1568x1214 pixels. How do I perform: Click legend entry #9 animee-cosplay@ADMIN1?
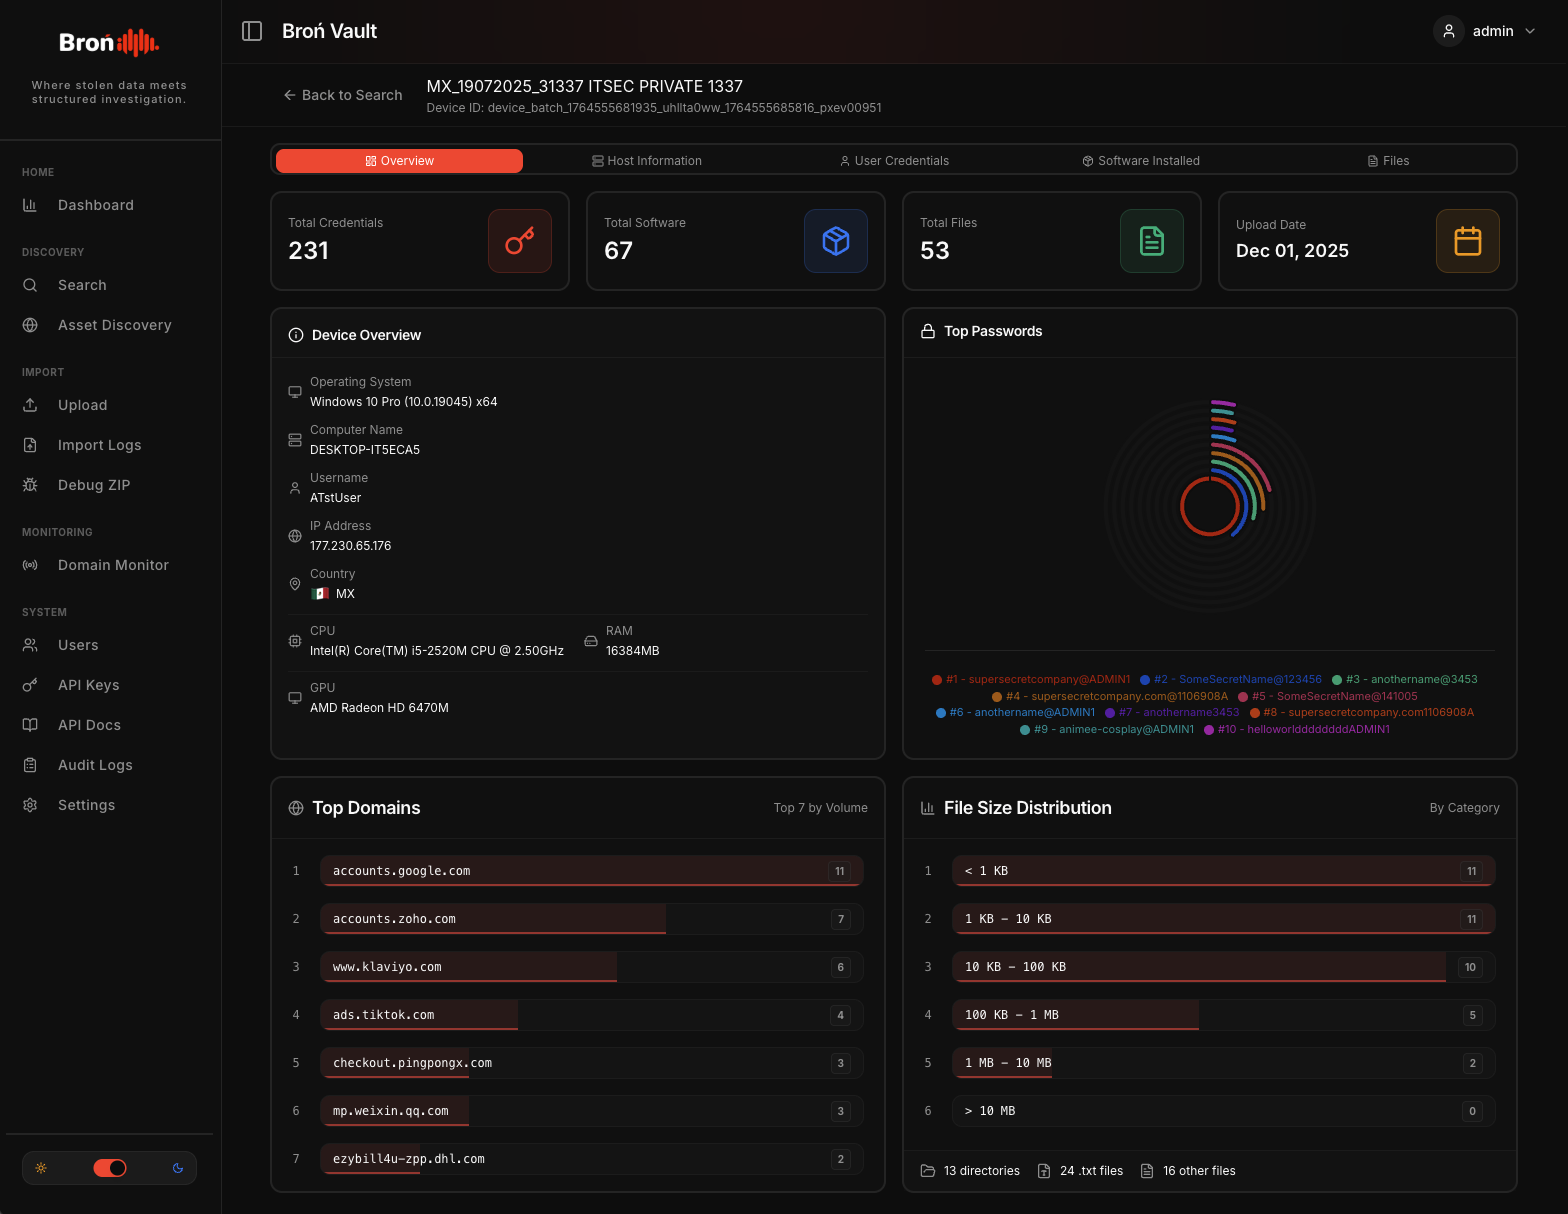[x=1107, y=729]
